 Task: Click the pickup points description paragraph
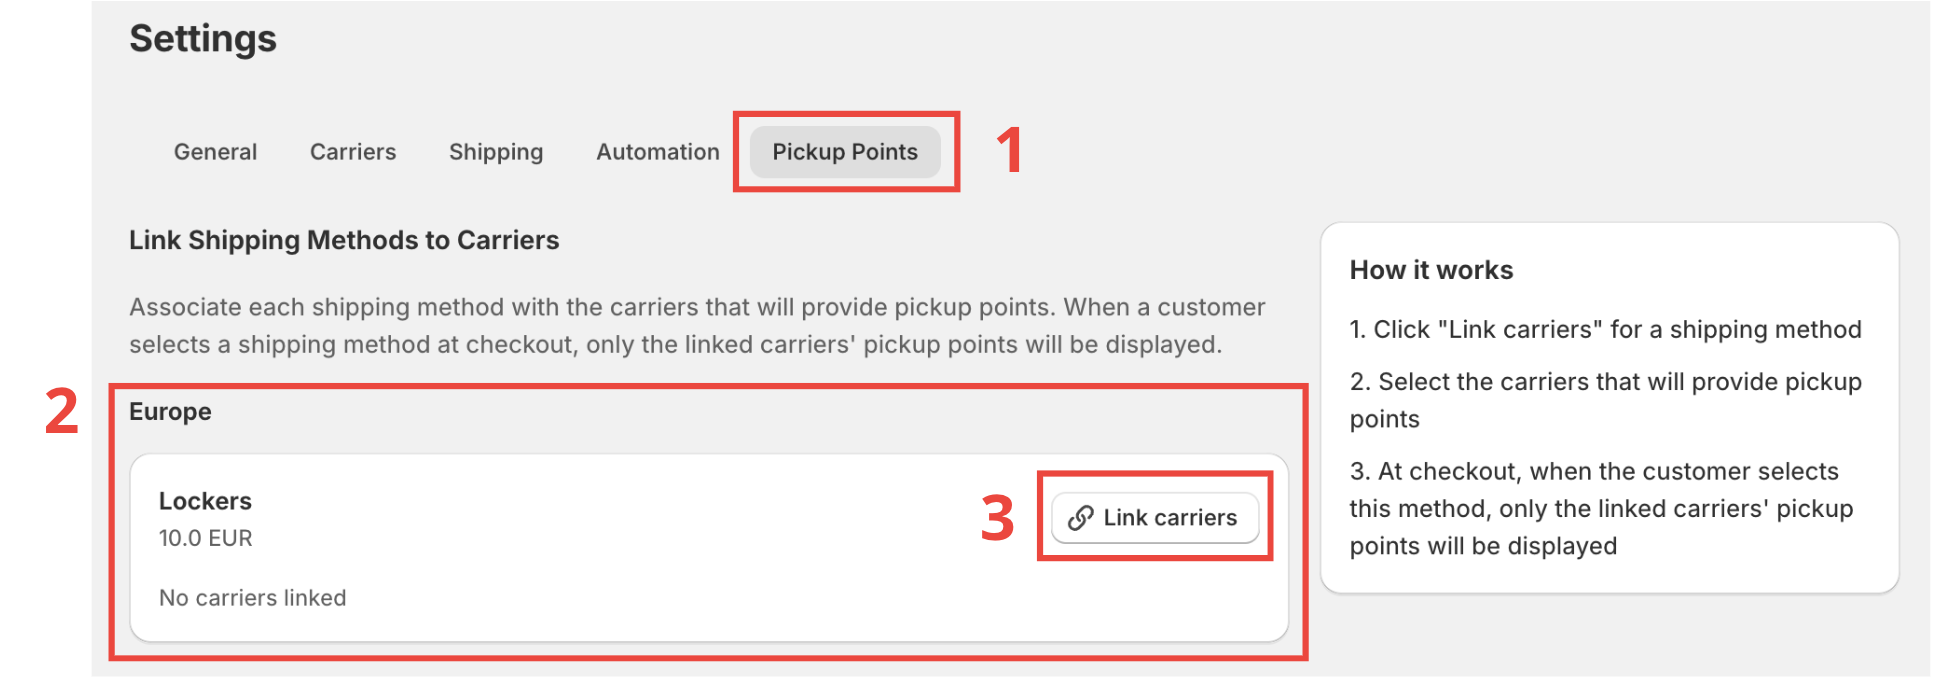697,325
